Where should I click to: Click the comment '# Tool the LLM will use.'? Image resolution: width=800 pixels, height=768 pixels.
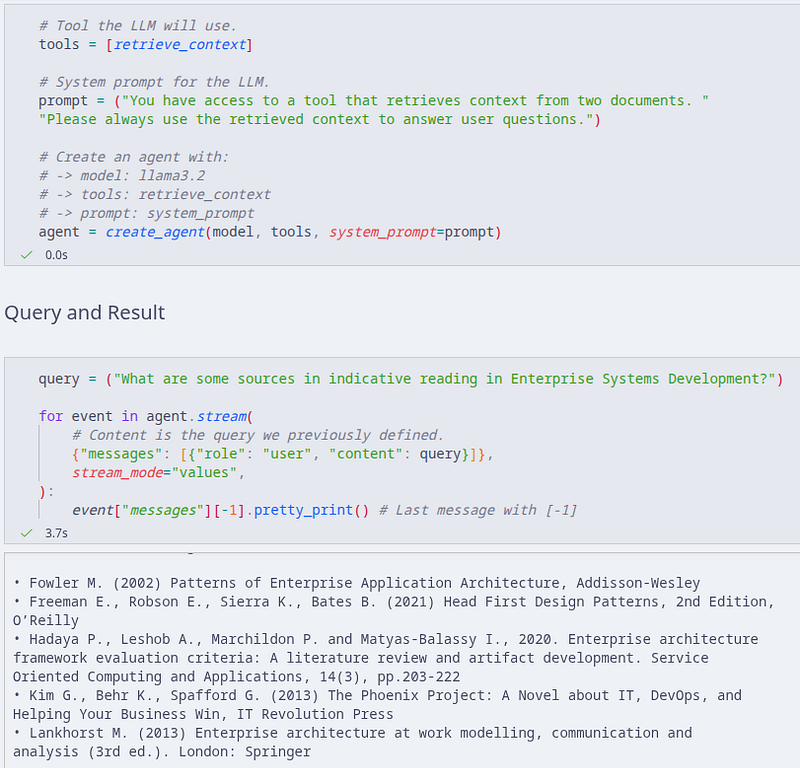(138, 26)
